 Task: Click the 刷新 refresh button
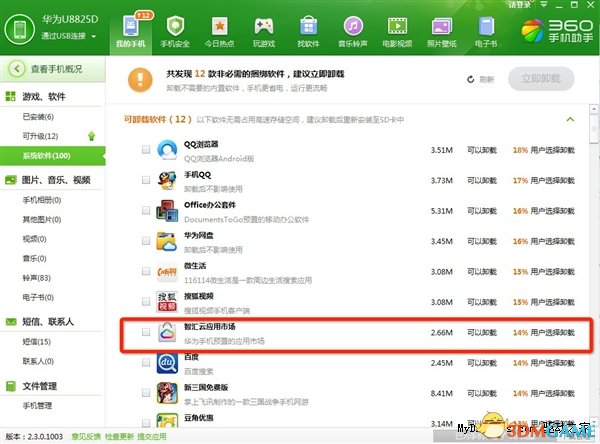click(x=481, y=80)
